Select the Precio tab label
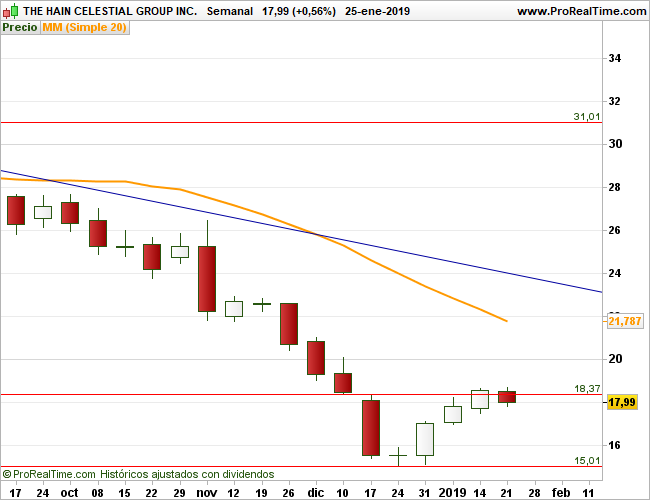Screen dimensions: 650x500 tap(20, 27)
